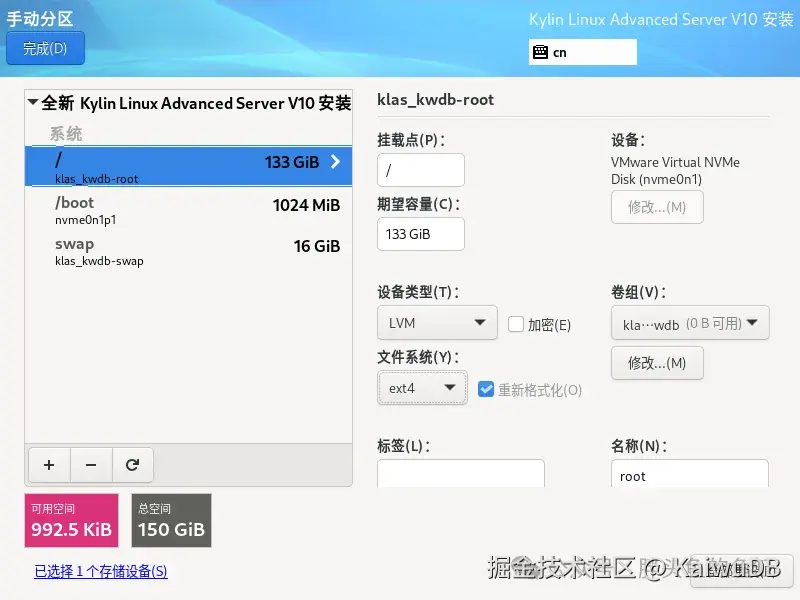Click the VMware Virtual NVMe Disk text

675,170
